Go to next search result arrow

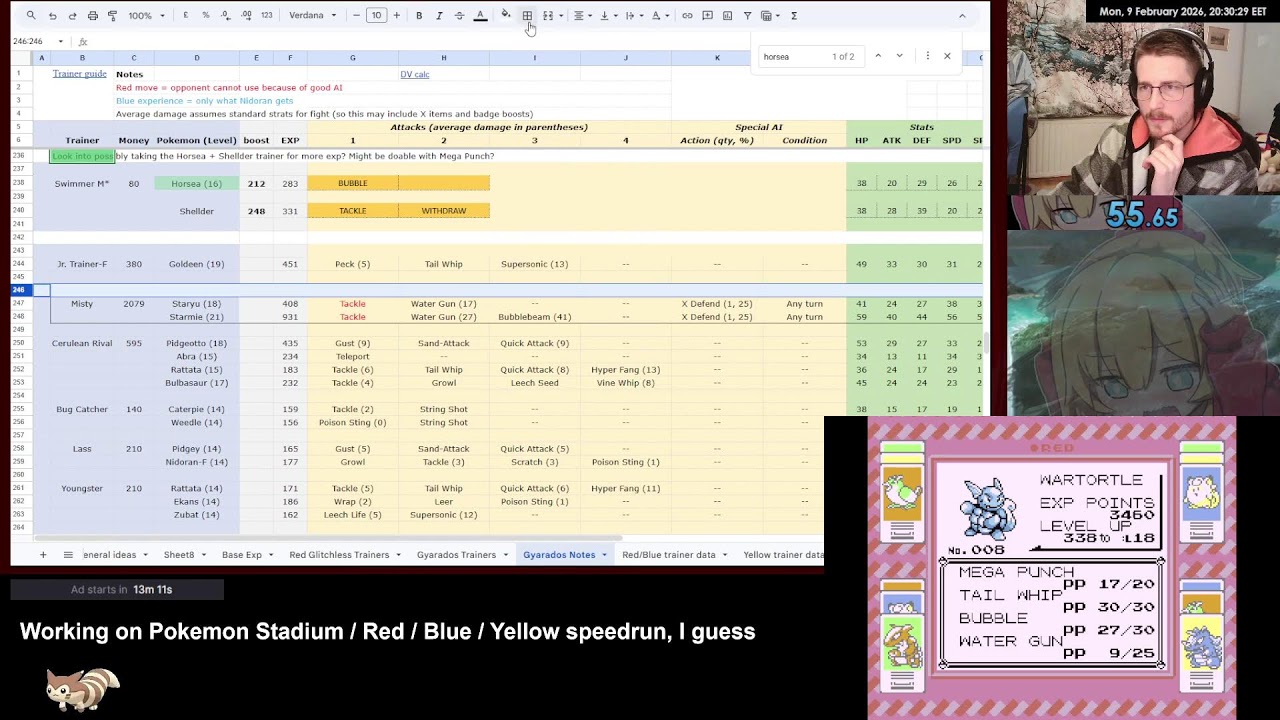(899, 56)
